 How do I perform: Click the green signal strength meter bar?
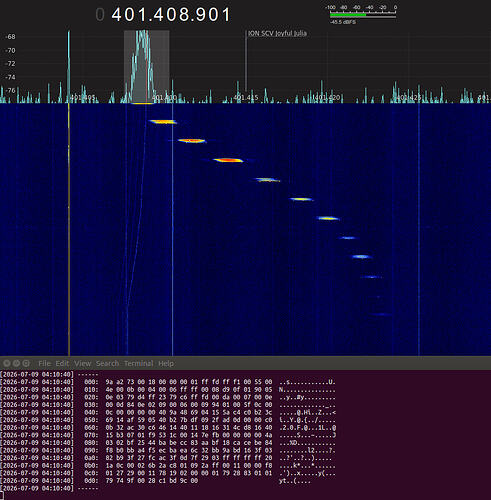(x=348, y=15)
